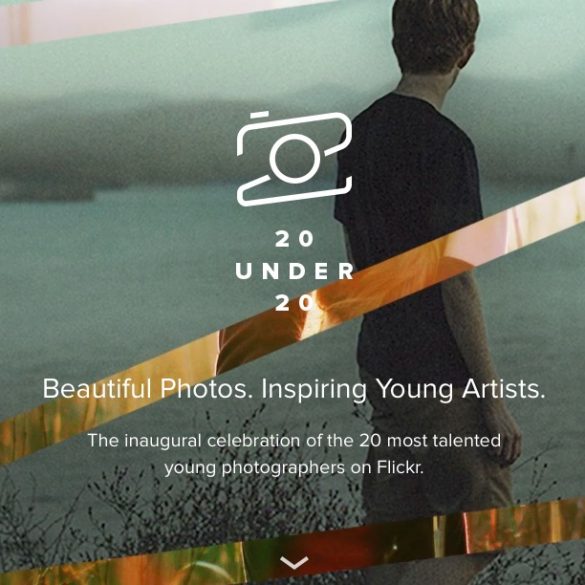Click the word "Flickr" in the description
The width and height of the screenshot is (585, 585).
click(x=398, y=467)
